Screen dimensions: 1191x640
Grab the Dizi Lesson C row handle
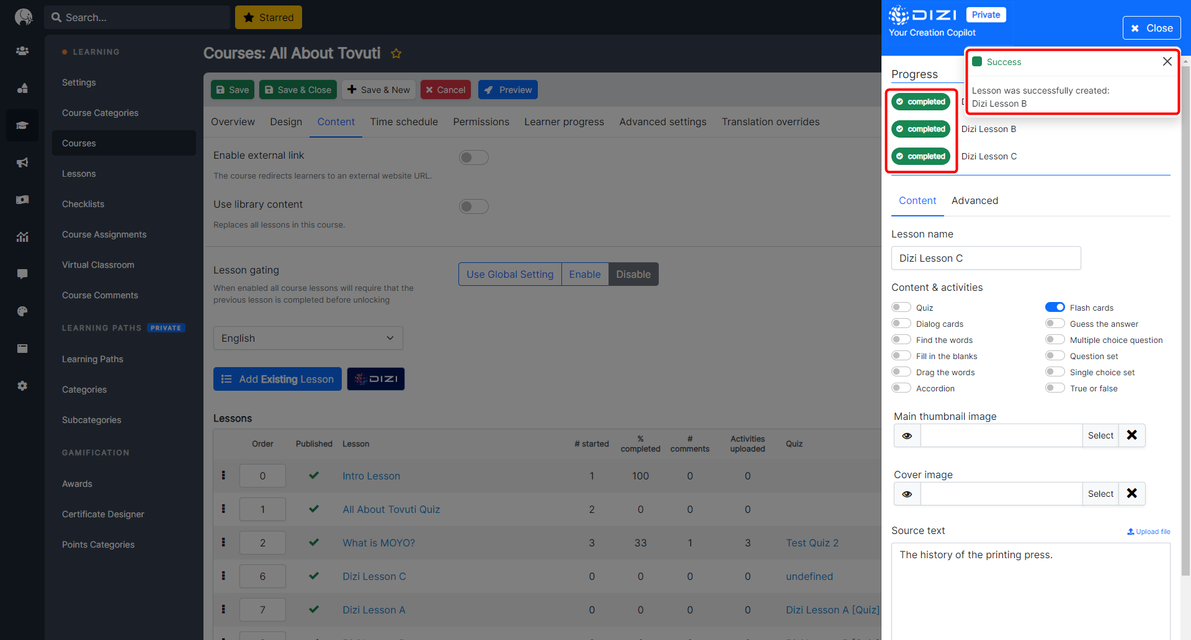click(223, 575)
